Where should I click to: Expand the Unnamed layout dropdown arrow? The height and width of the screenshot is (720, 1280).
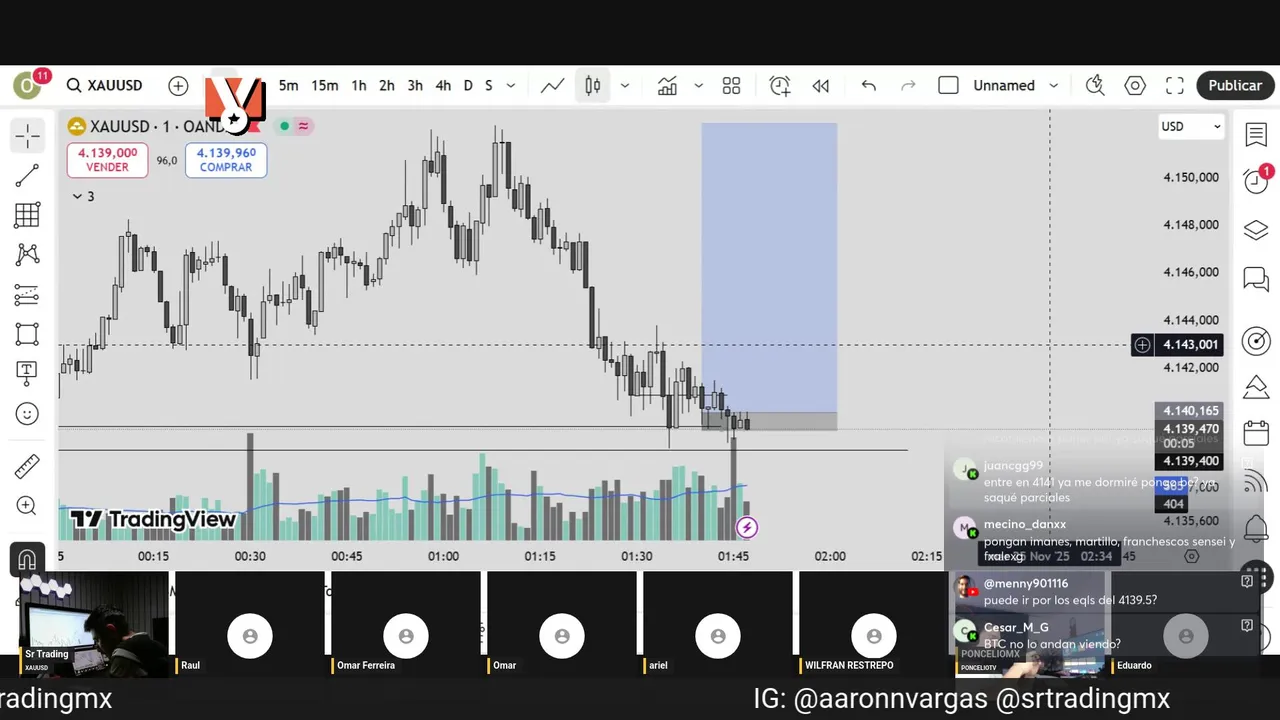click(1053, 86)
